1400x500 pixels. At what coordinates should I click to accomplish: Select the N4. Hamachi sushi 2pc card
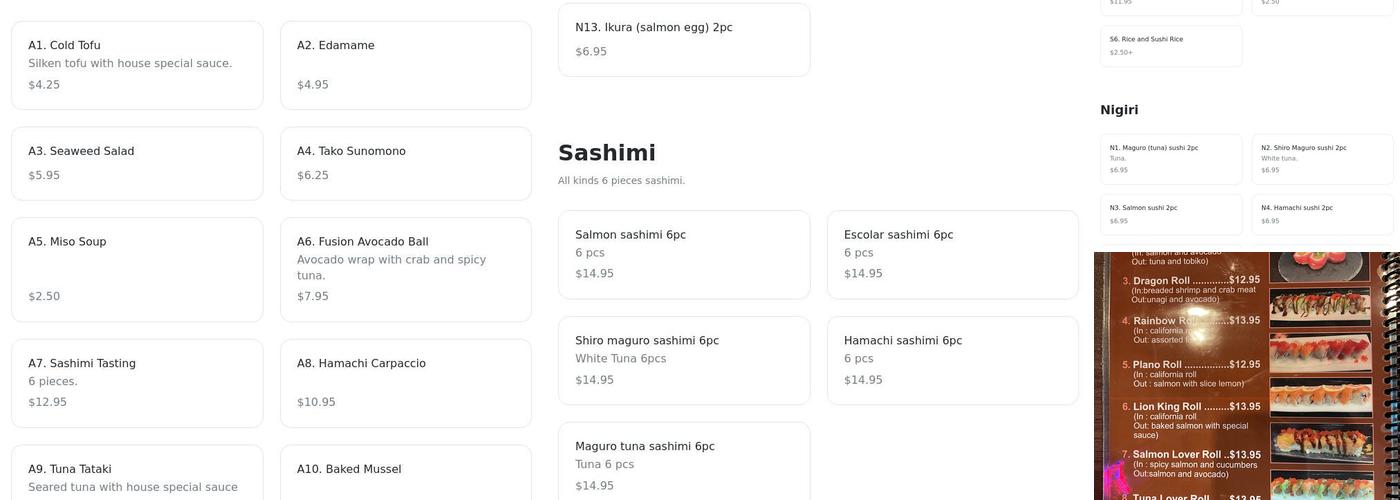(1322, 214)
